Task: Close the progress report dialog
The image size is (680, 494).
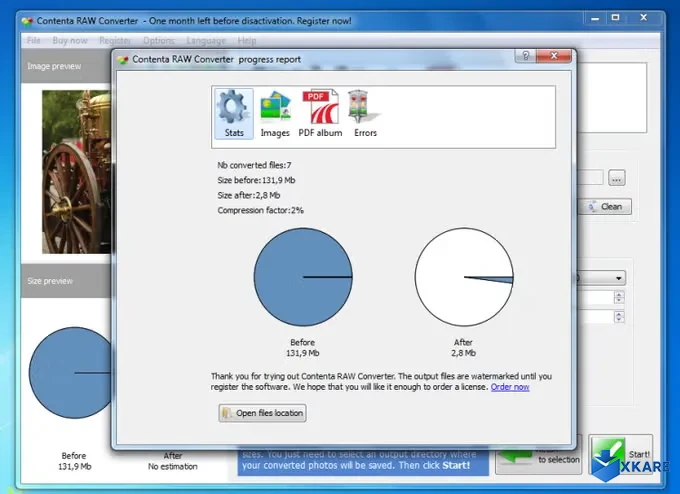Action: (554, 56)
